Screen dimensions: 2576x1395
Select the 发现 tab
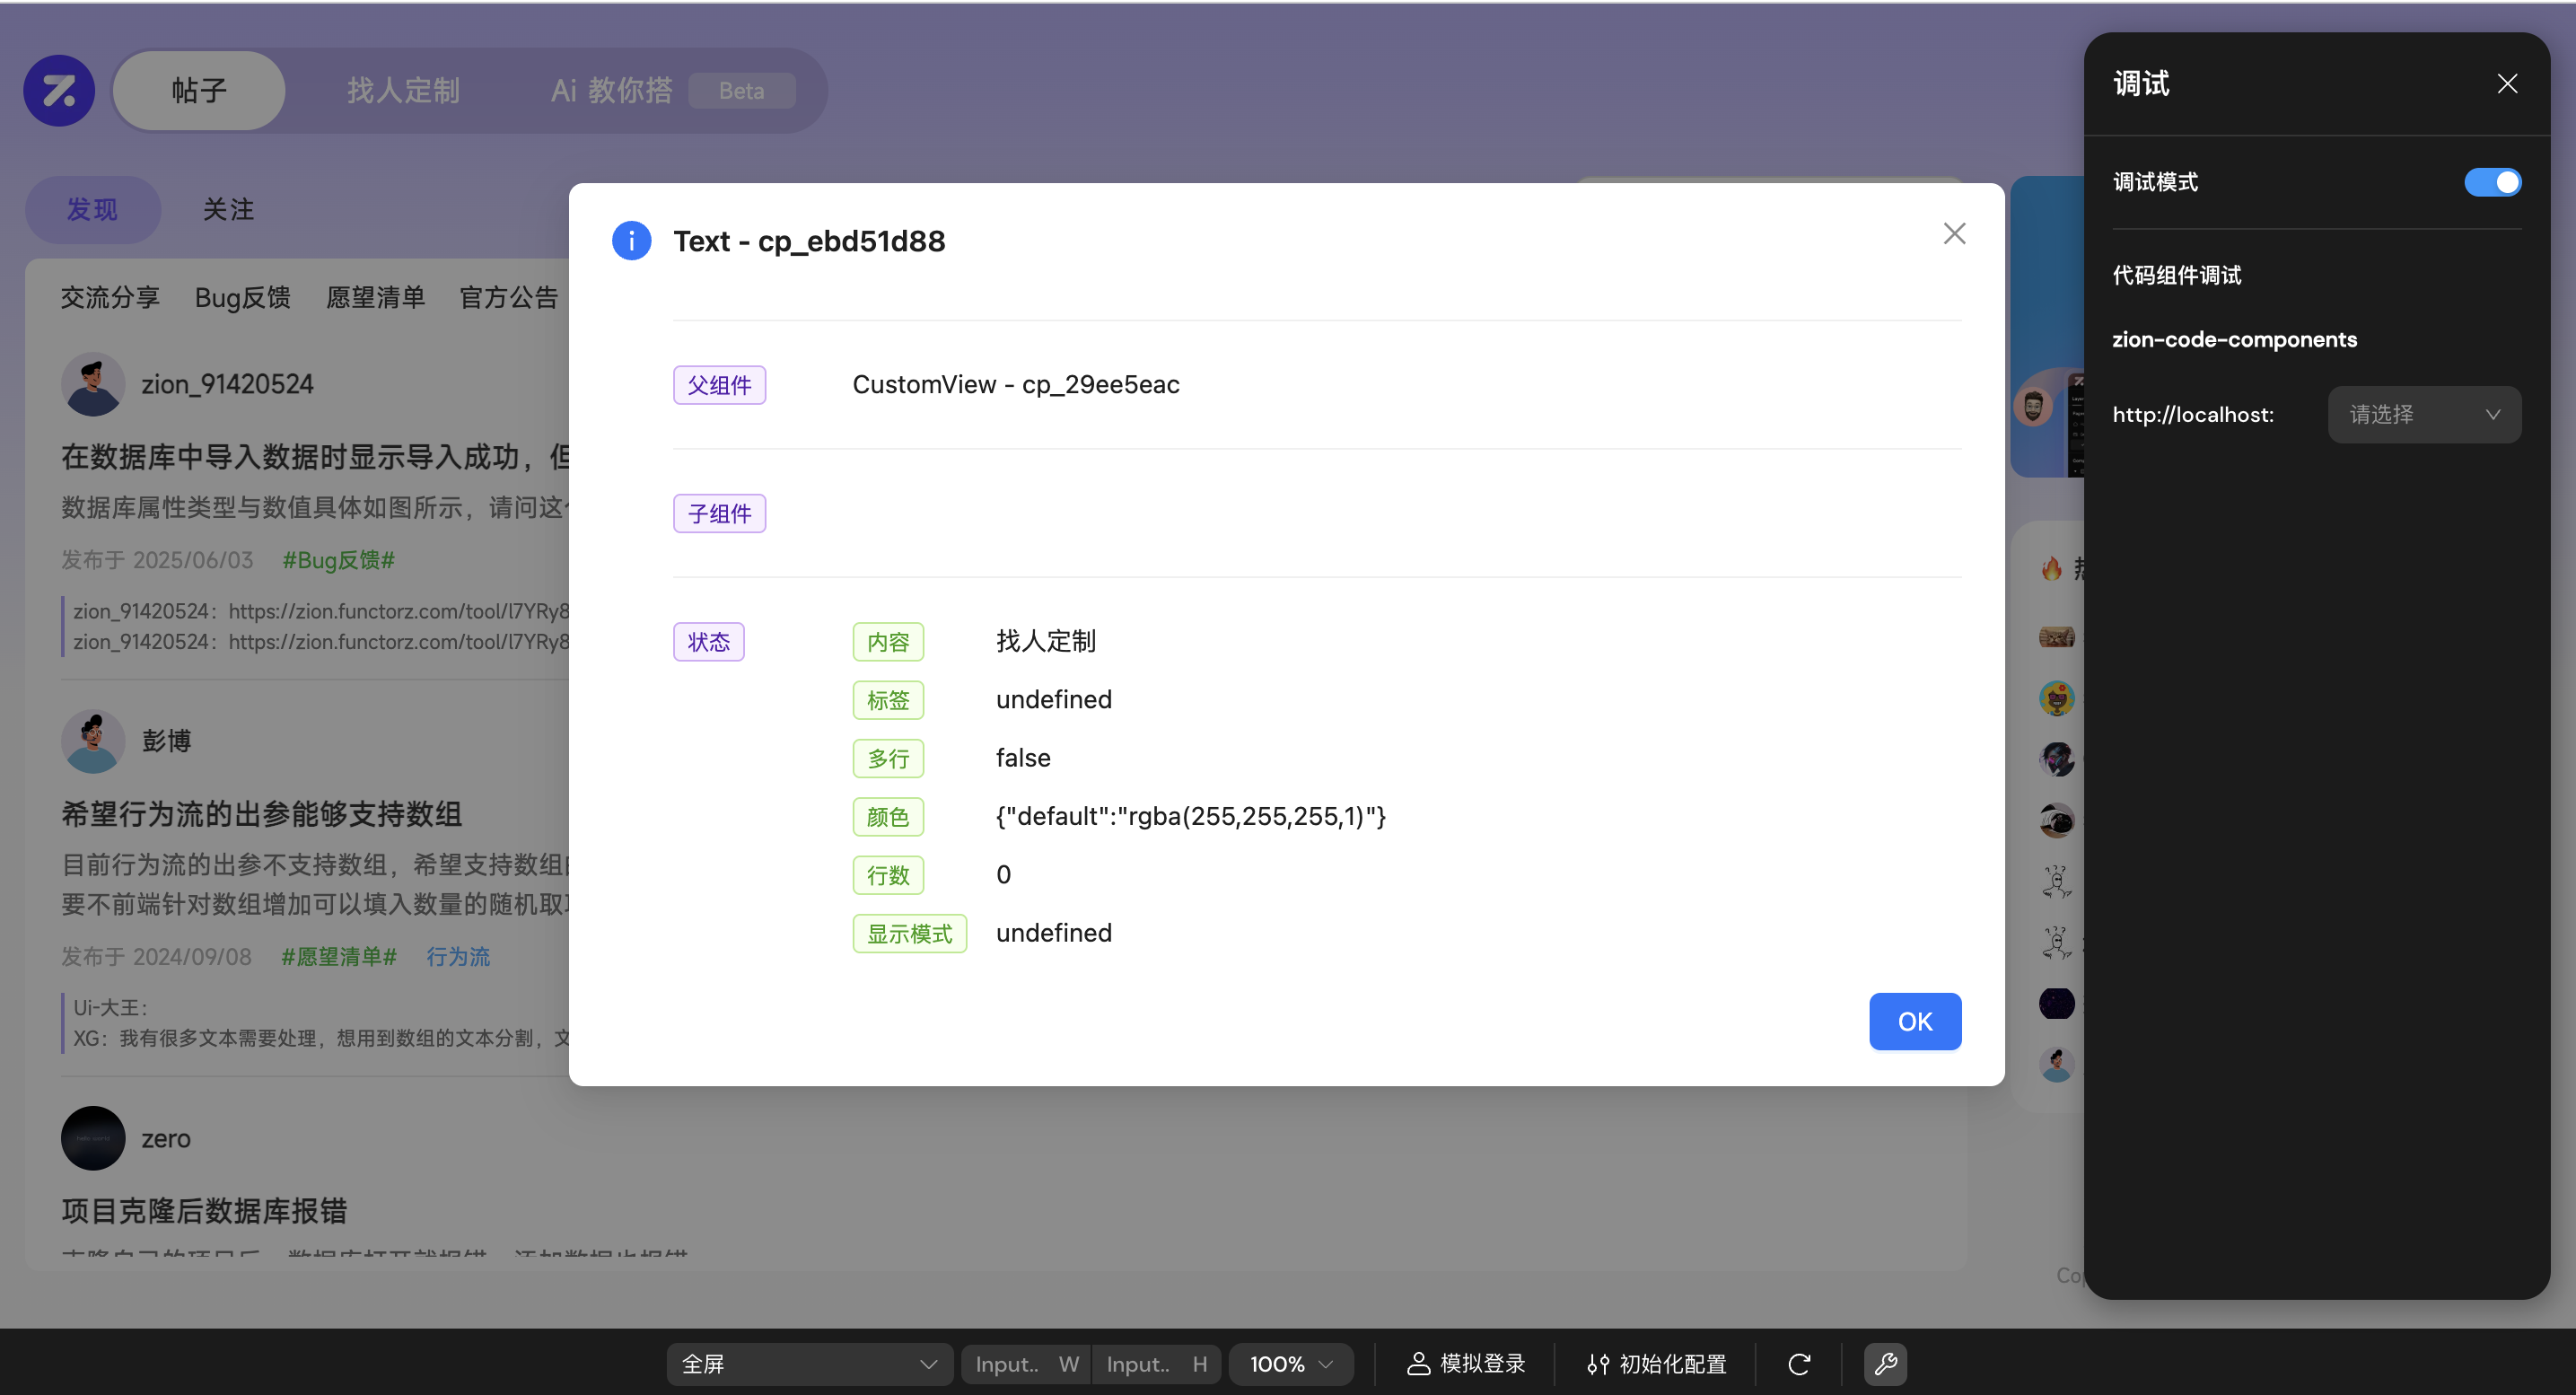click(x=92, y=209)
